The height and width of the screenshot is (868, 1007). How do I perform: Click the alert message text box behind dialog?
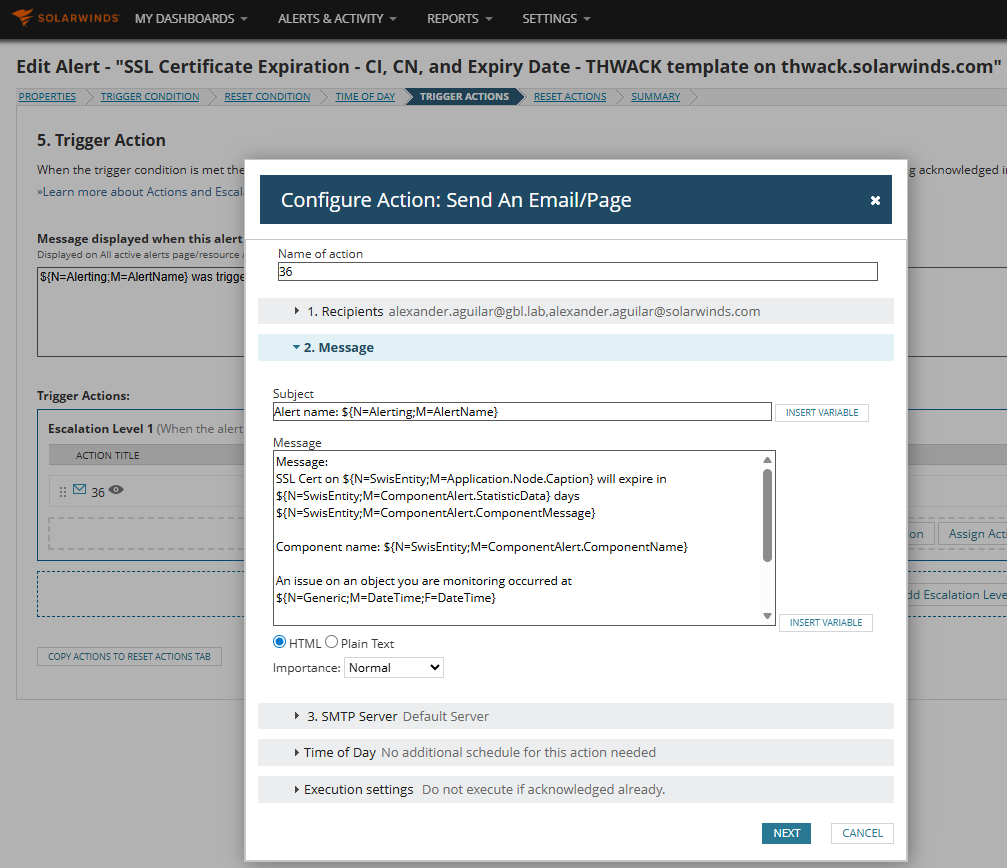(x=141, y=312)
